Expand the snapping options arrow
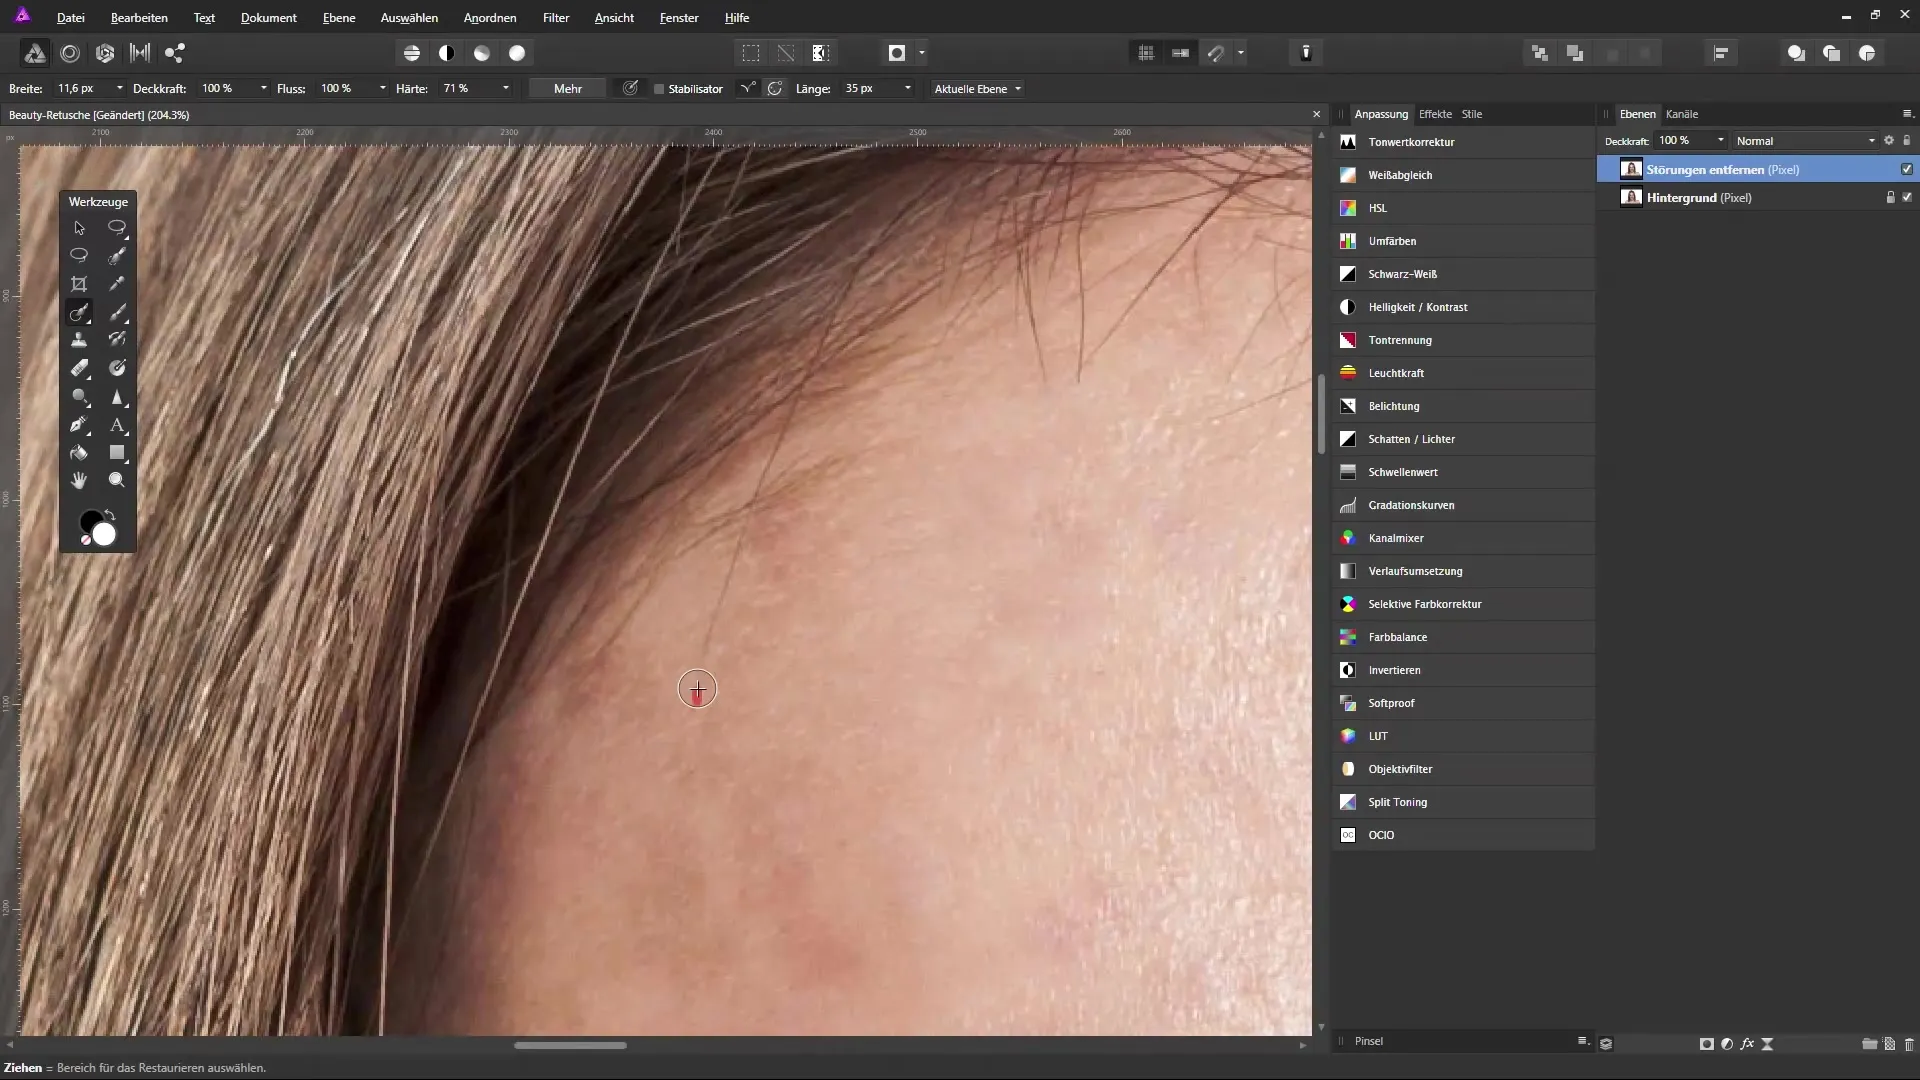The height and width of the screenshot is (1080, 1920). [1241, 53]
